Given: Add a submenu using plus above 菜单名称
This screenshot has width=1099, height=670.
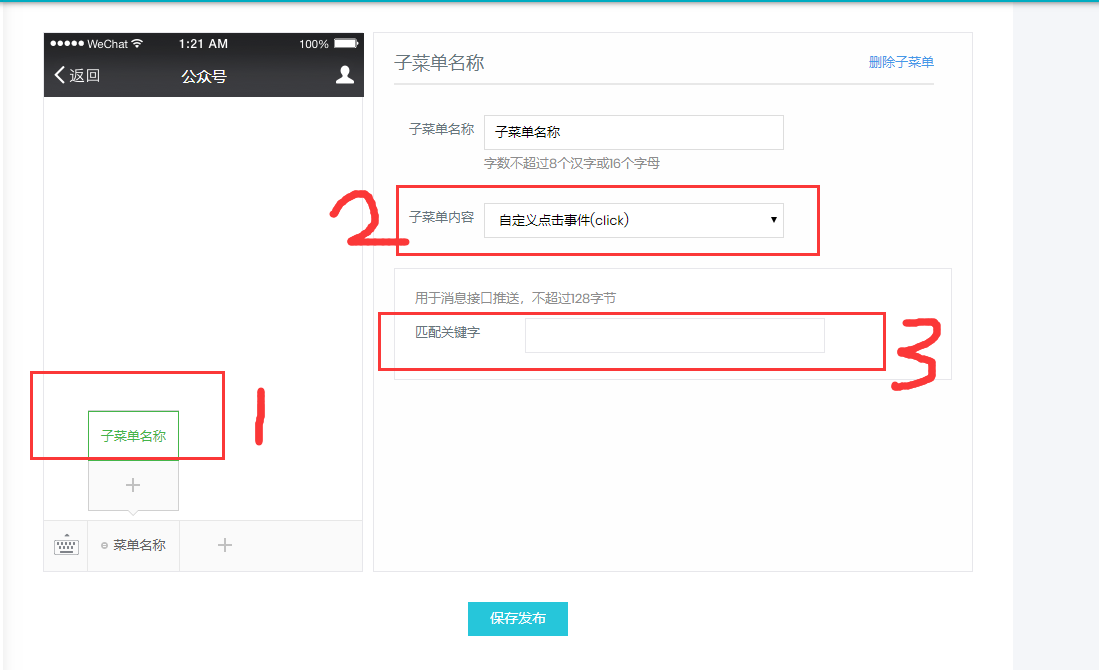Looking at the screenshot, I should (133, 485).
